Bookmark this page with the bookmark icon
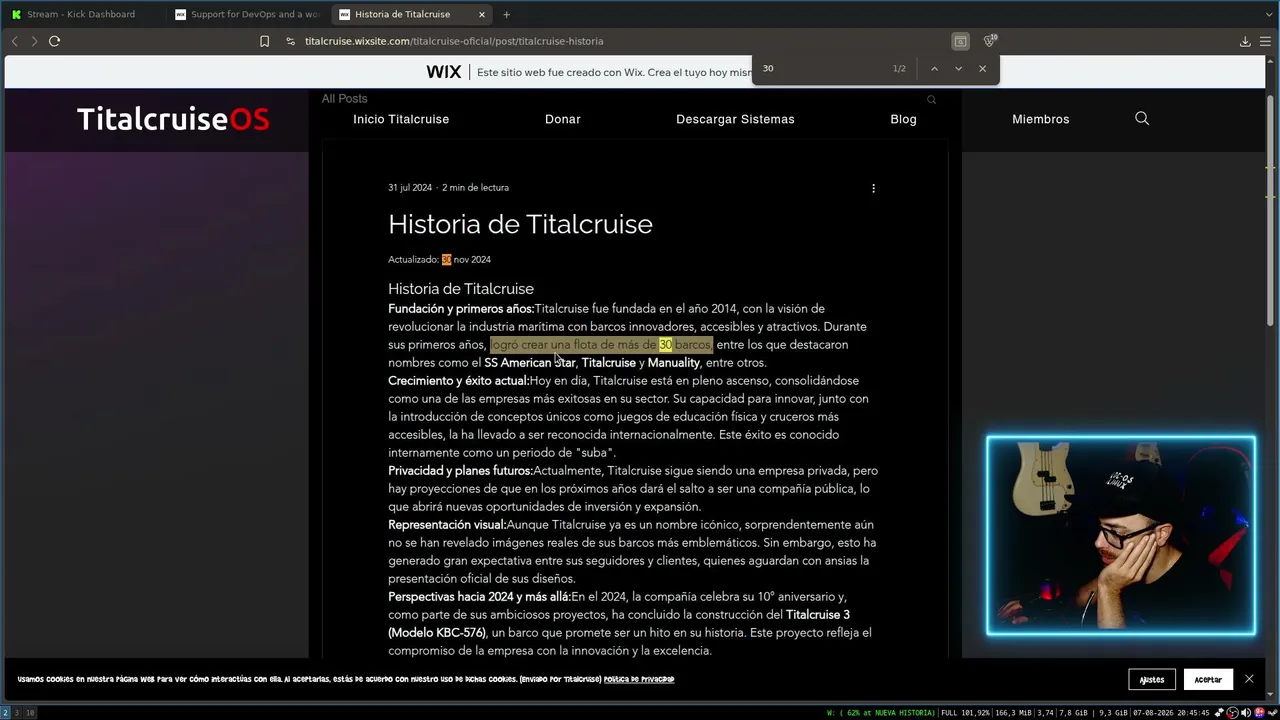Screen dimensions: 1280x720 264,41
